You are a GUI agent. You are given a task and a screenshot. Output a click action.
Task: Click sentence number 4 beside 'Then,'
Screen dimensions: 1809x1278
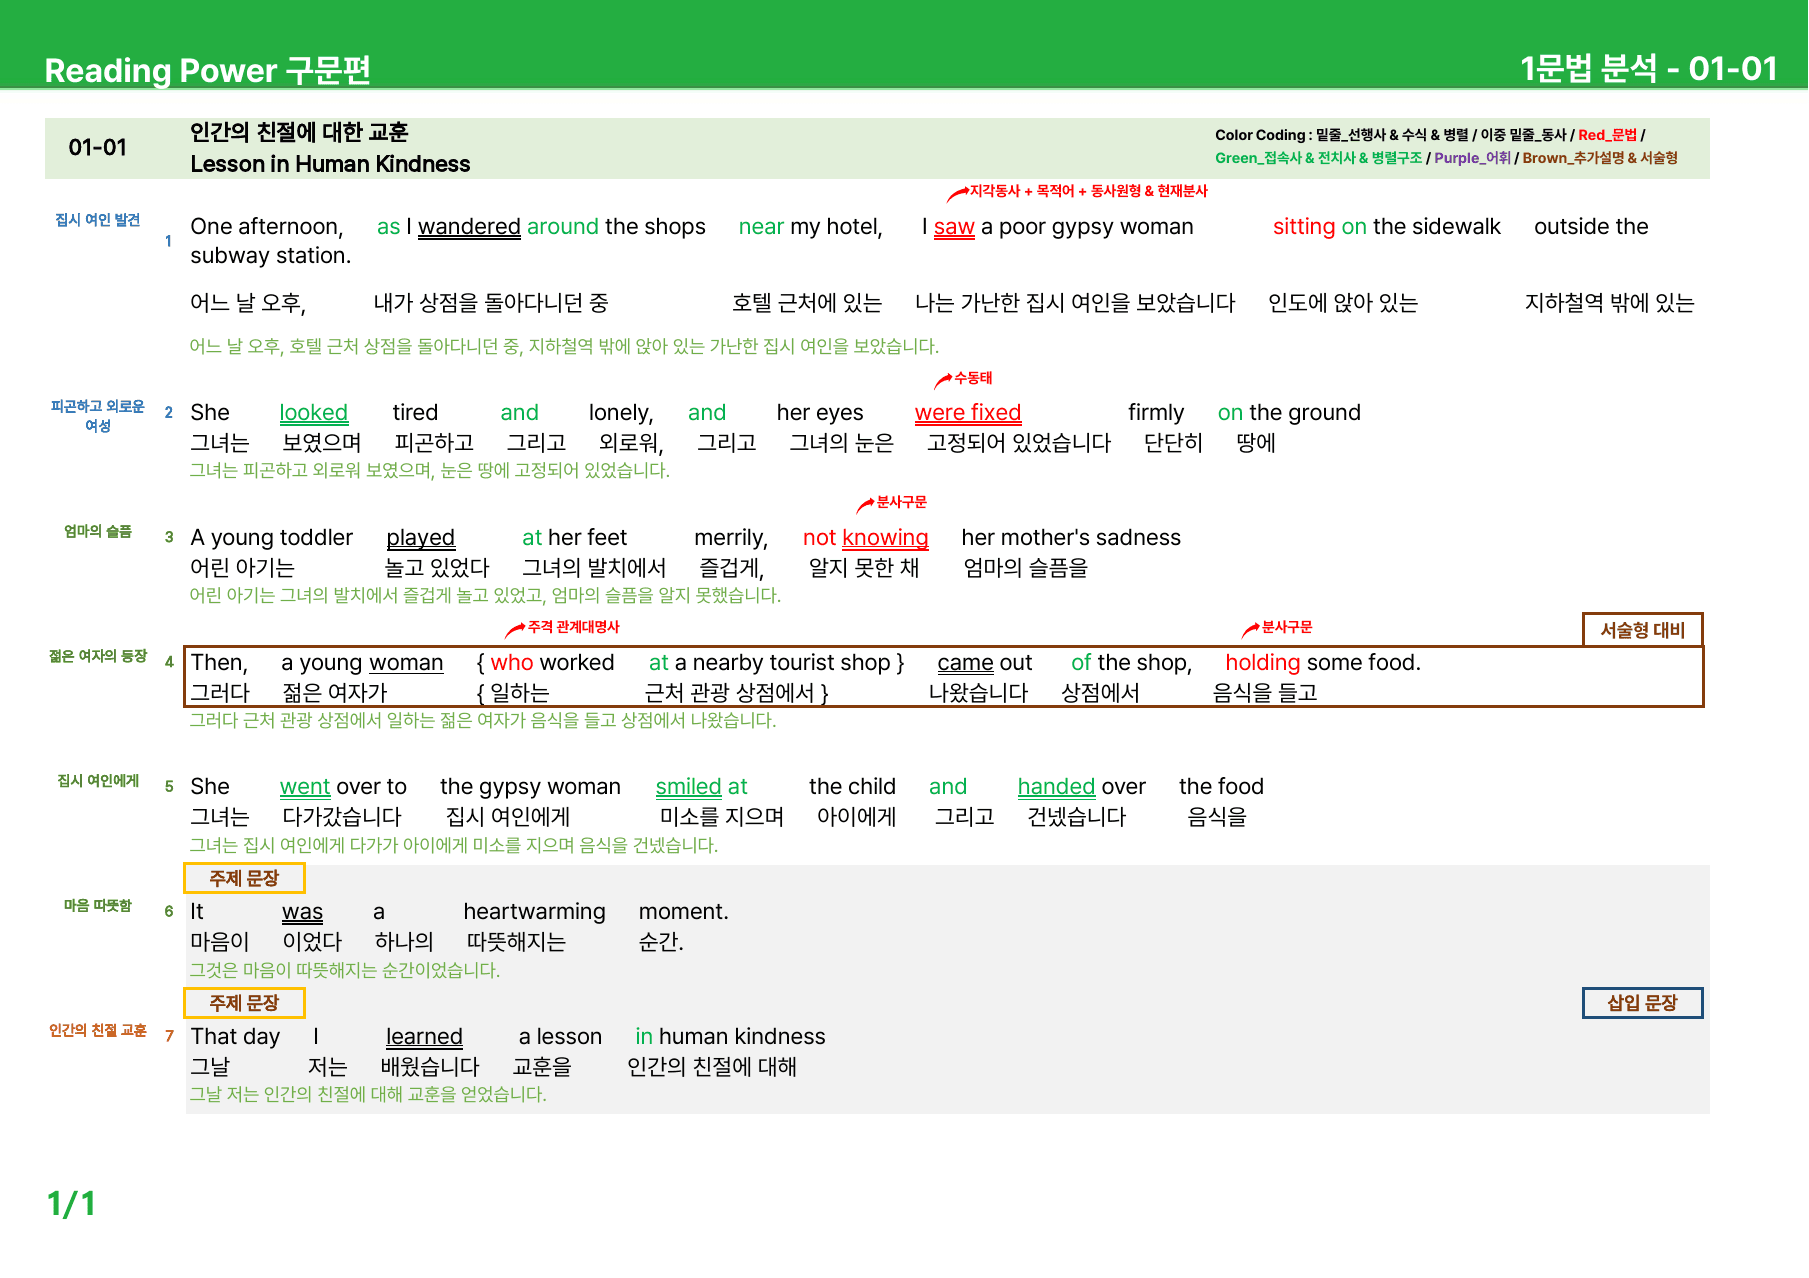point(169,662)
